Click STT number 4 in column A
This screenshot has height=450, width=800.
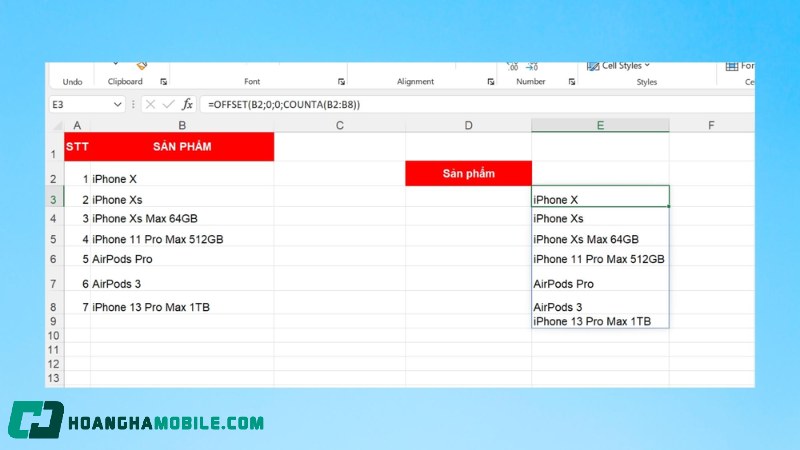77,236
